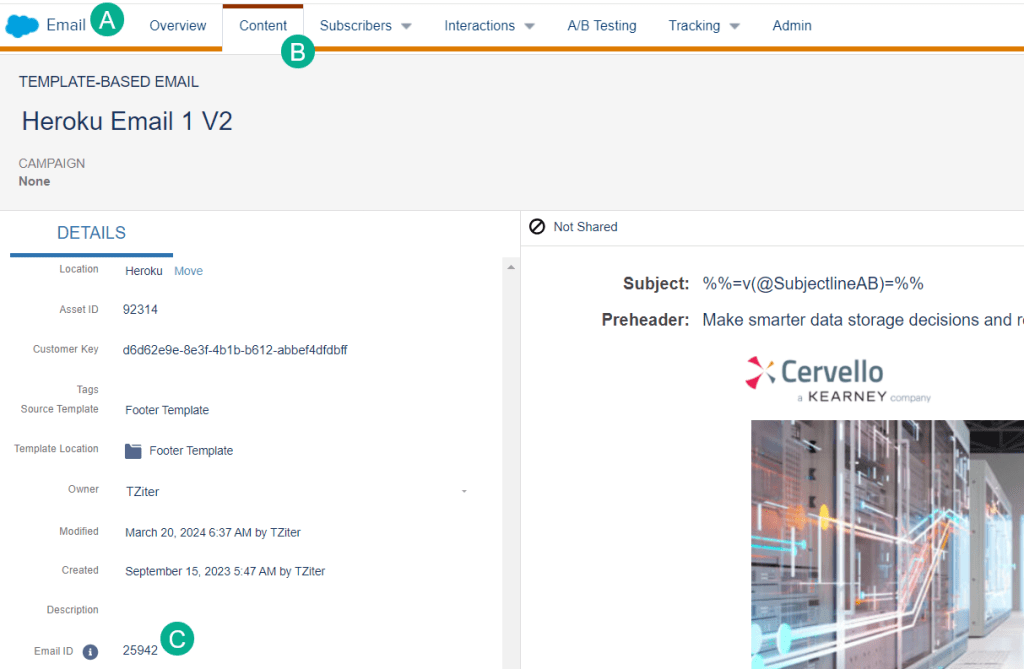Viewport: 1024px width, 669px height.
Task: Click the Heroku Email 1 V2 title
Action: coord(127,121)
